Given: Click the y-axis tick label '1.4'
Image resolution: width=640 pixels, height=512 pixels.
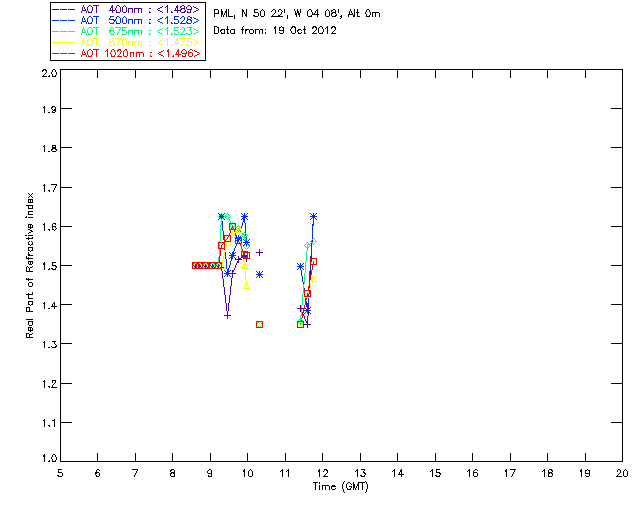Looking at the screenshot, I should [49, 305].
